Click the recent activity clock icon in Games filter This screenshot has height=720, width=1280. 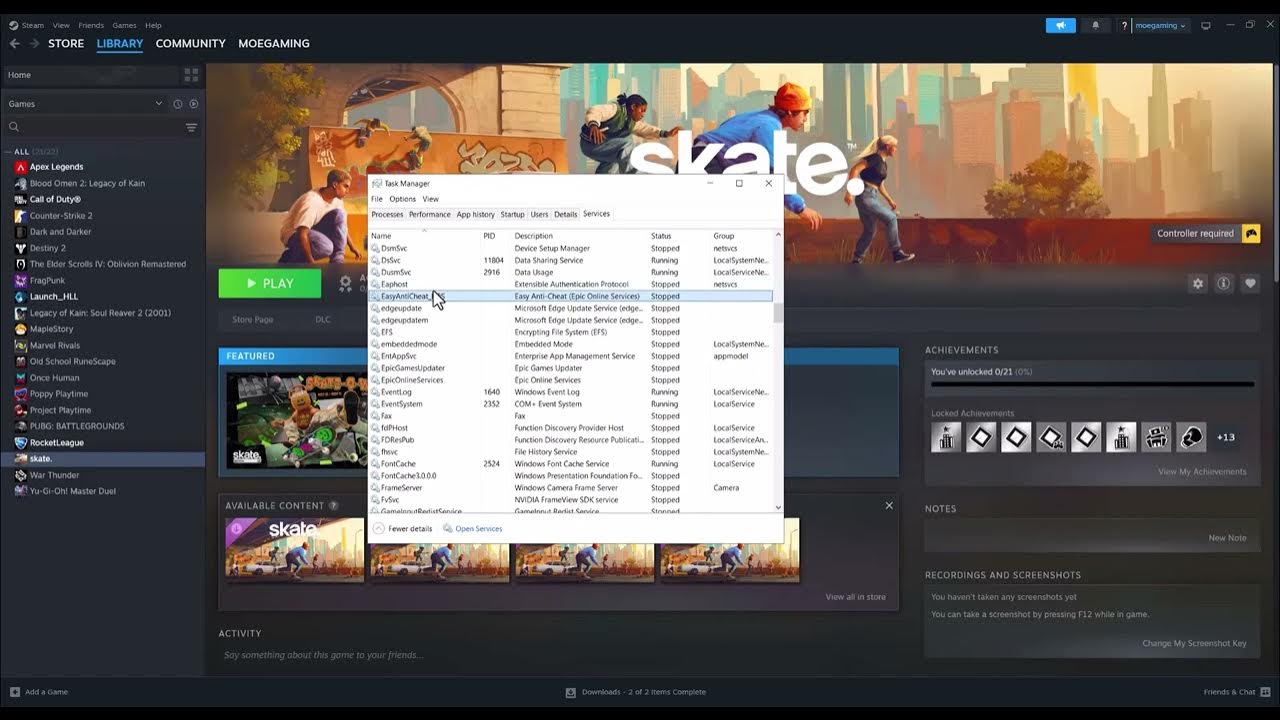click(178, 104)
